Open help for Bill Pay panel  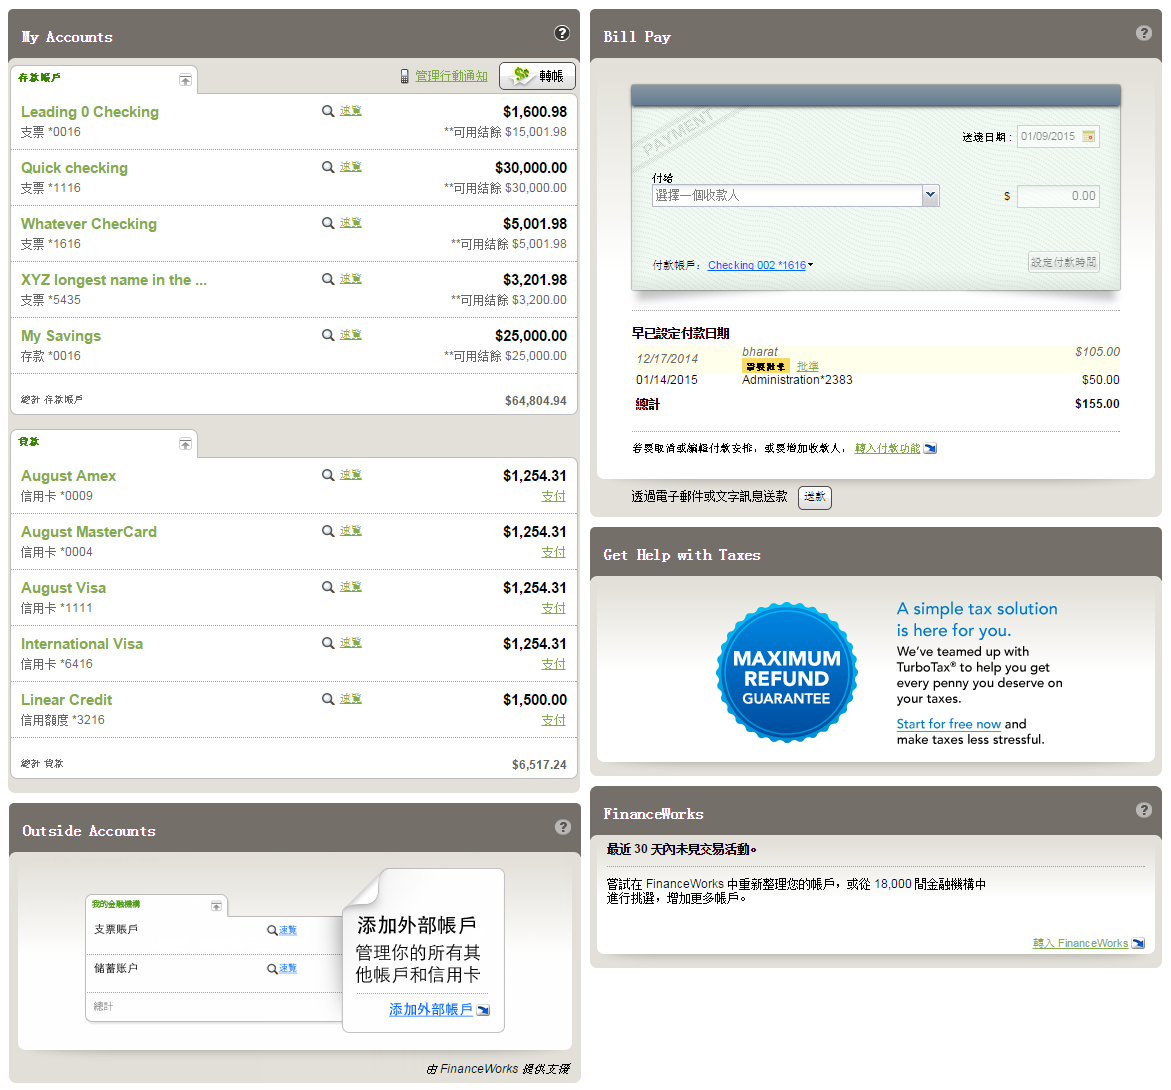1144,33
